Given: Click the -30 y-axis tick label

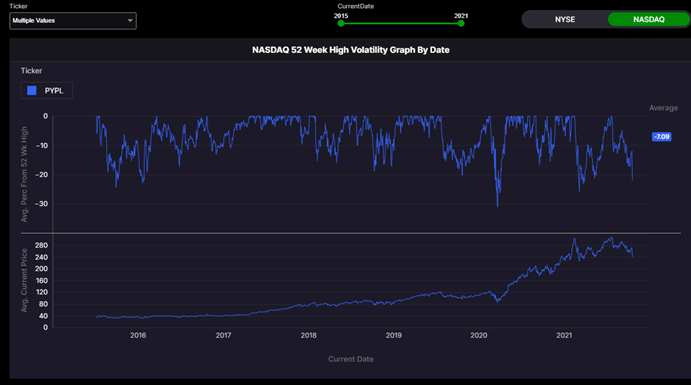Looking at the screenshot, I should (x=41, y=204).
